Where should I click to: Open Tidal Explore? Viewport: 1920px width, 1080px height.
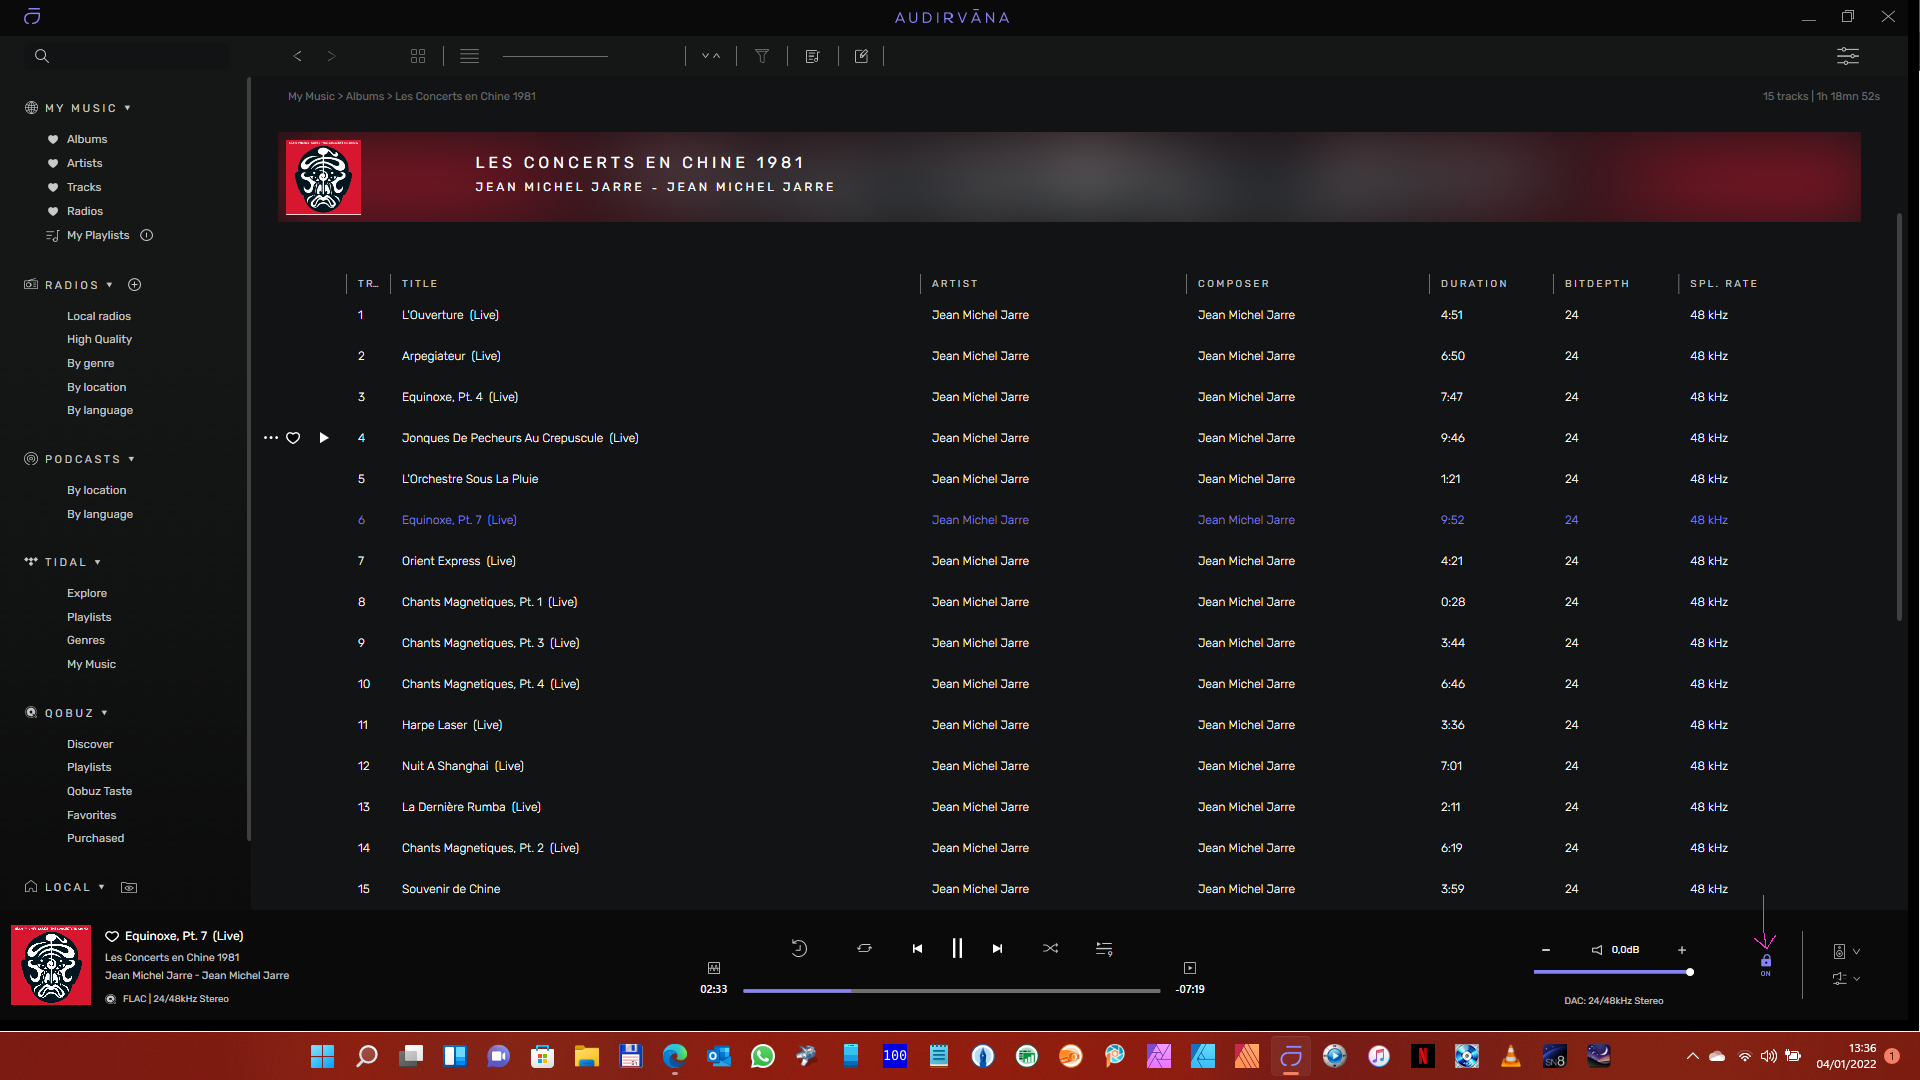tap(87, 593)
